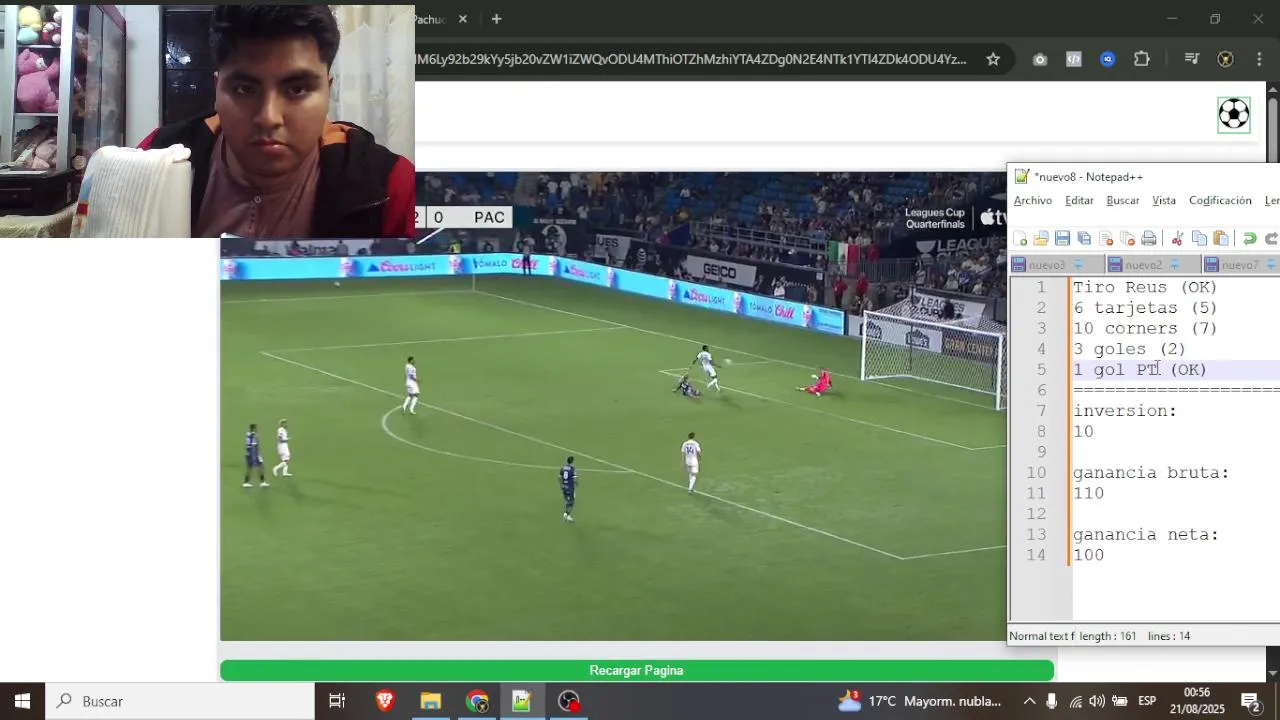1280x720 pixels.
Task: Open the notification center icon
Action: (1250, 701)
